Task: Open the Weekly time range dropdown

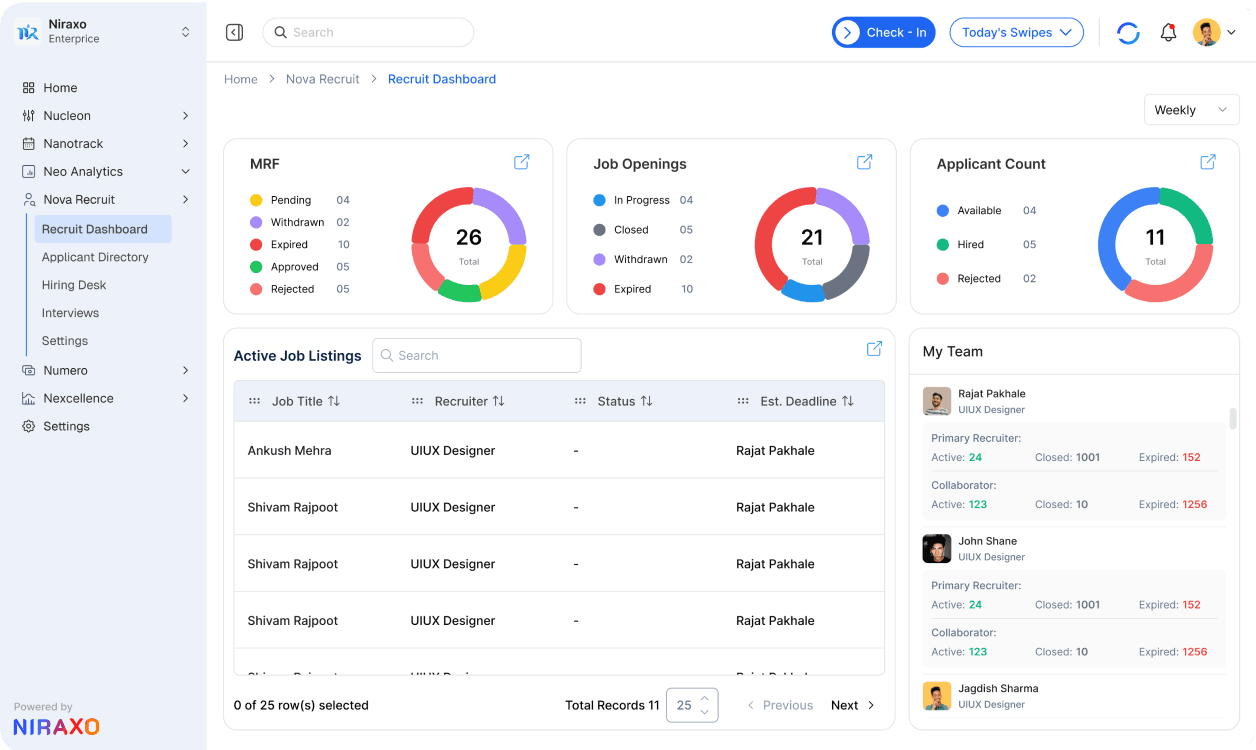Action: (x=1191, y=109)
